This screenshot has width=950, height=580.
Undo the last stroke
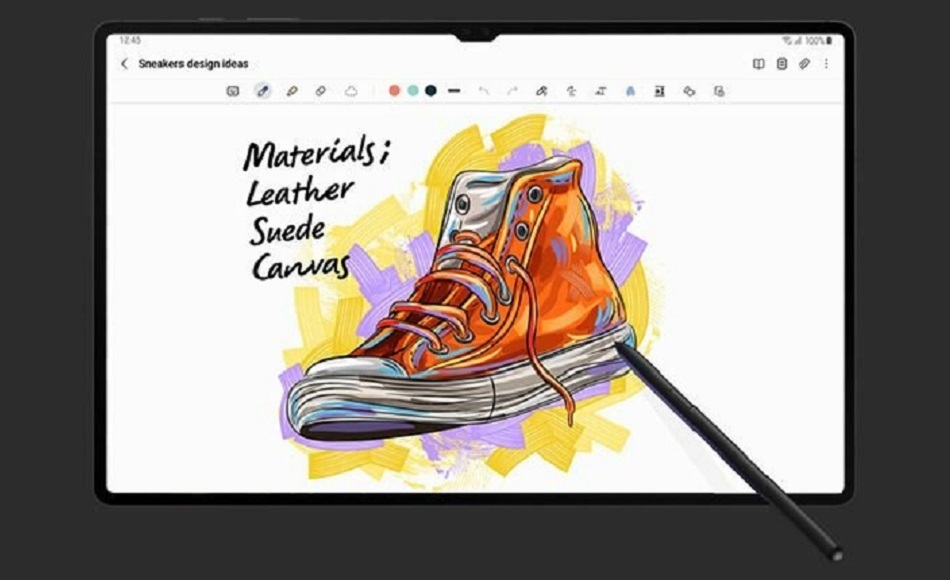click(x=484, y=91)
